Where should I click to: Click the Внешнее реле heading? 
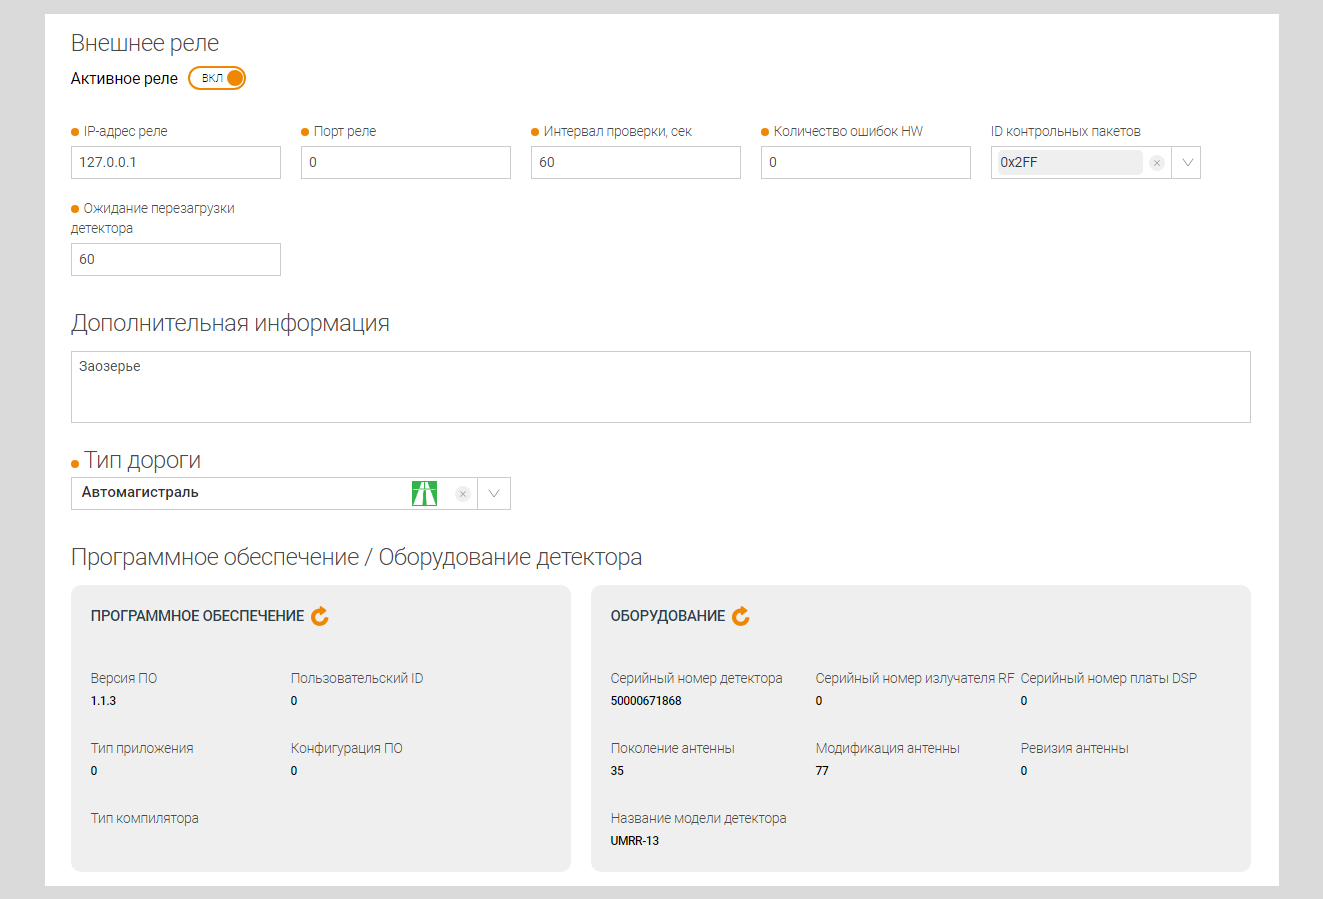[145, 43]
